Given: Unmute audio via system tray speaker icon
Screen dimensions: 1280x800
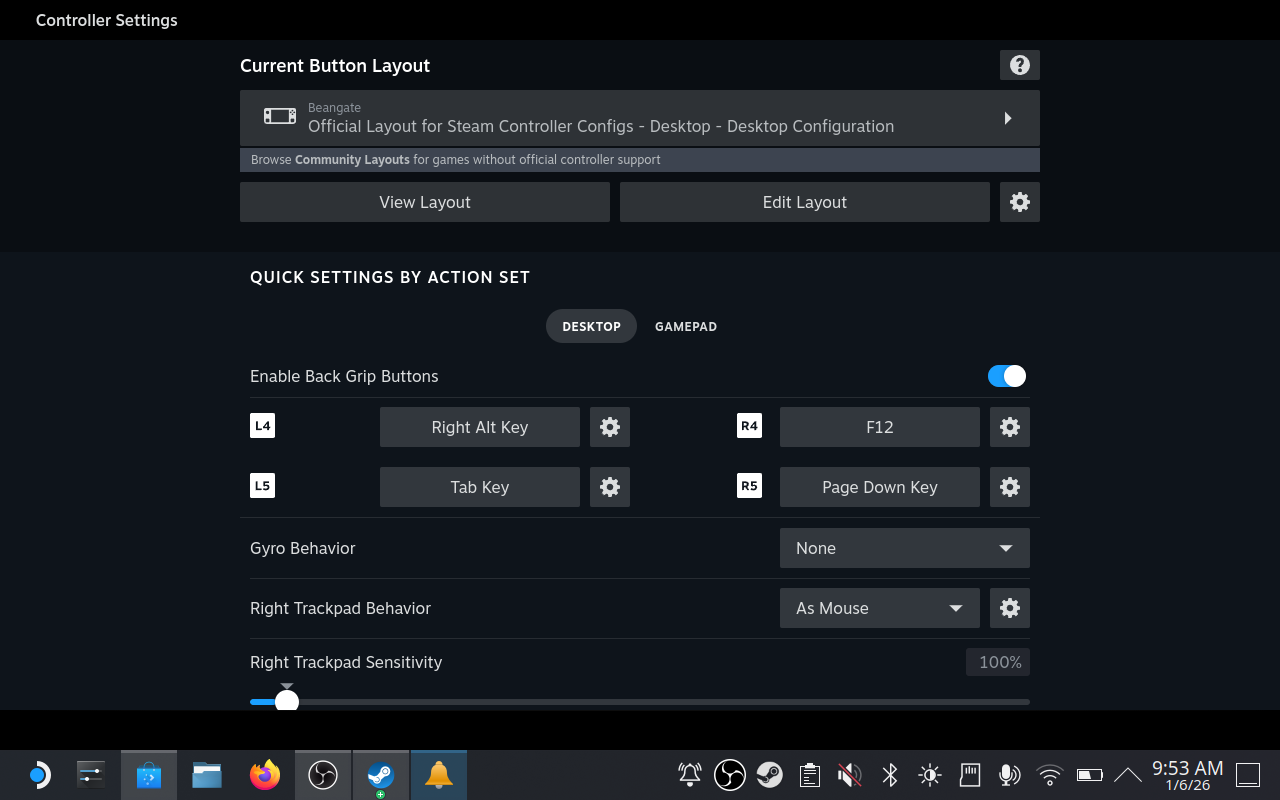Looking at the screenshot, I should 849,775.
